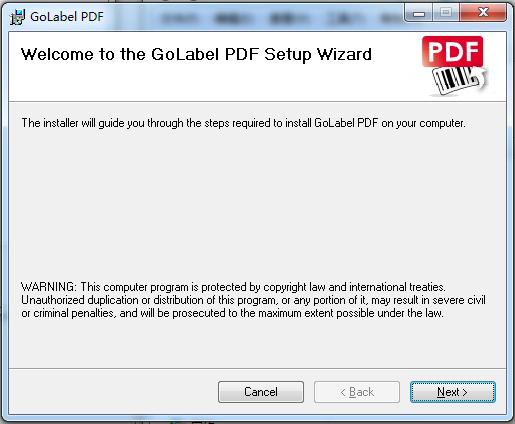Click the red PDF logo badge

(x=452, y=52)
